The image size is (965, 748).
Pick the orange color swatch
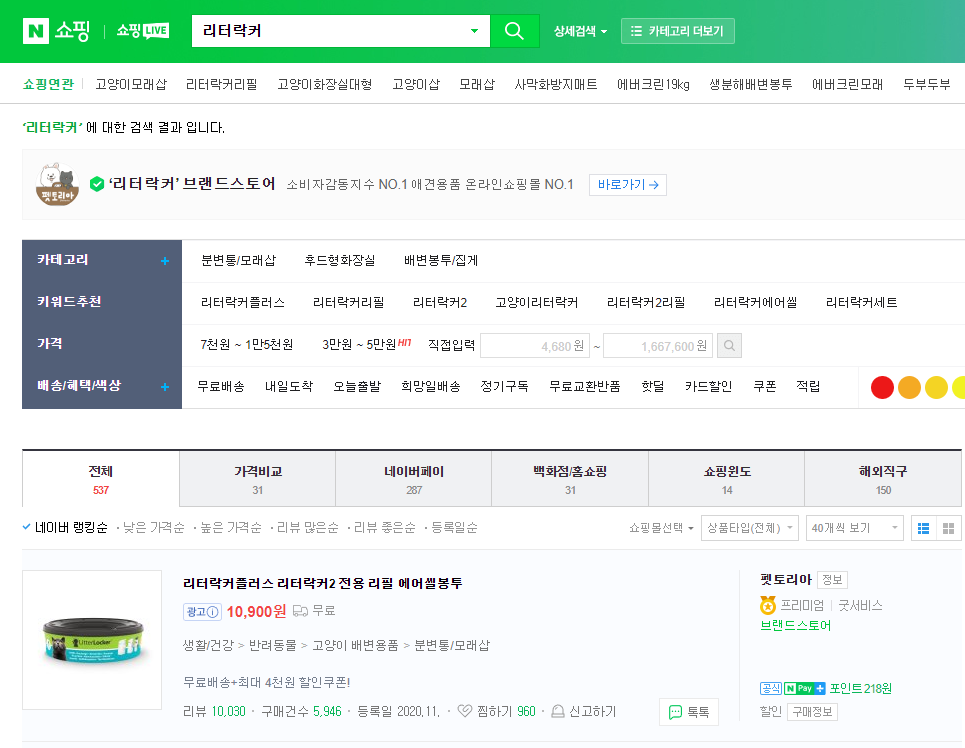pyautogui.click(x=909, y=387)
